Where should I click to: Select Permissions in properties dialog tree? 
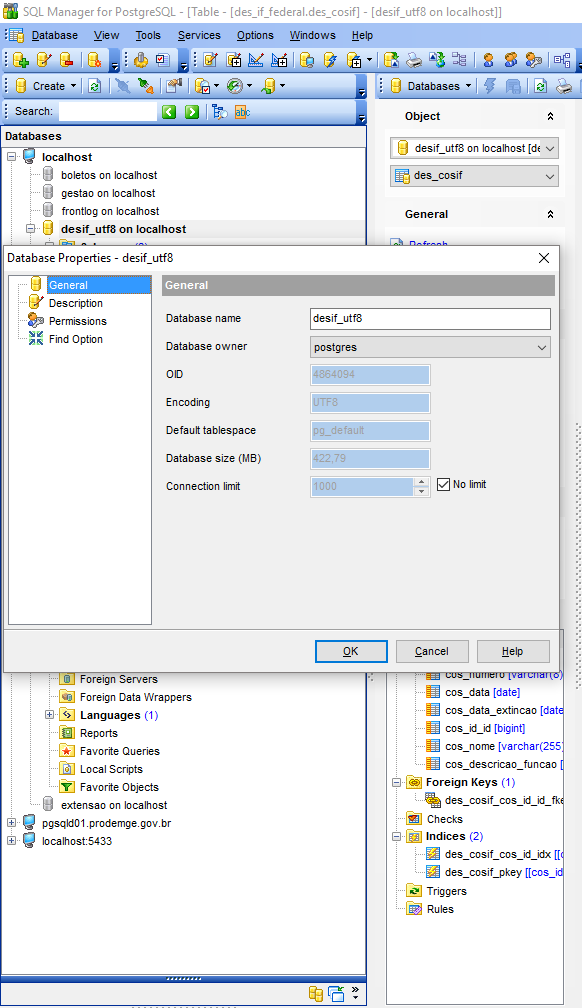(x=78, y=321)
